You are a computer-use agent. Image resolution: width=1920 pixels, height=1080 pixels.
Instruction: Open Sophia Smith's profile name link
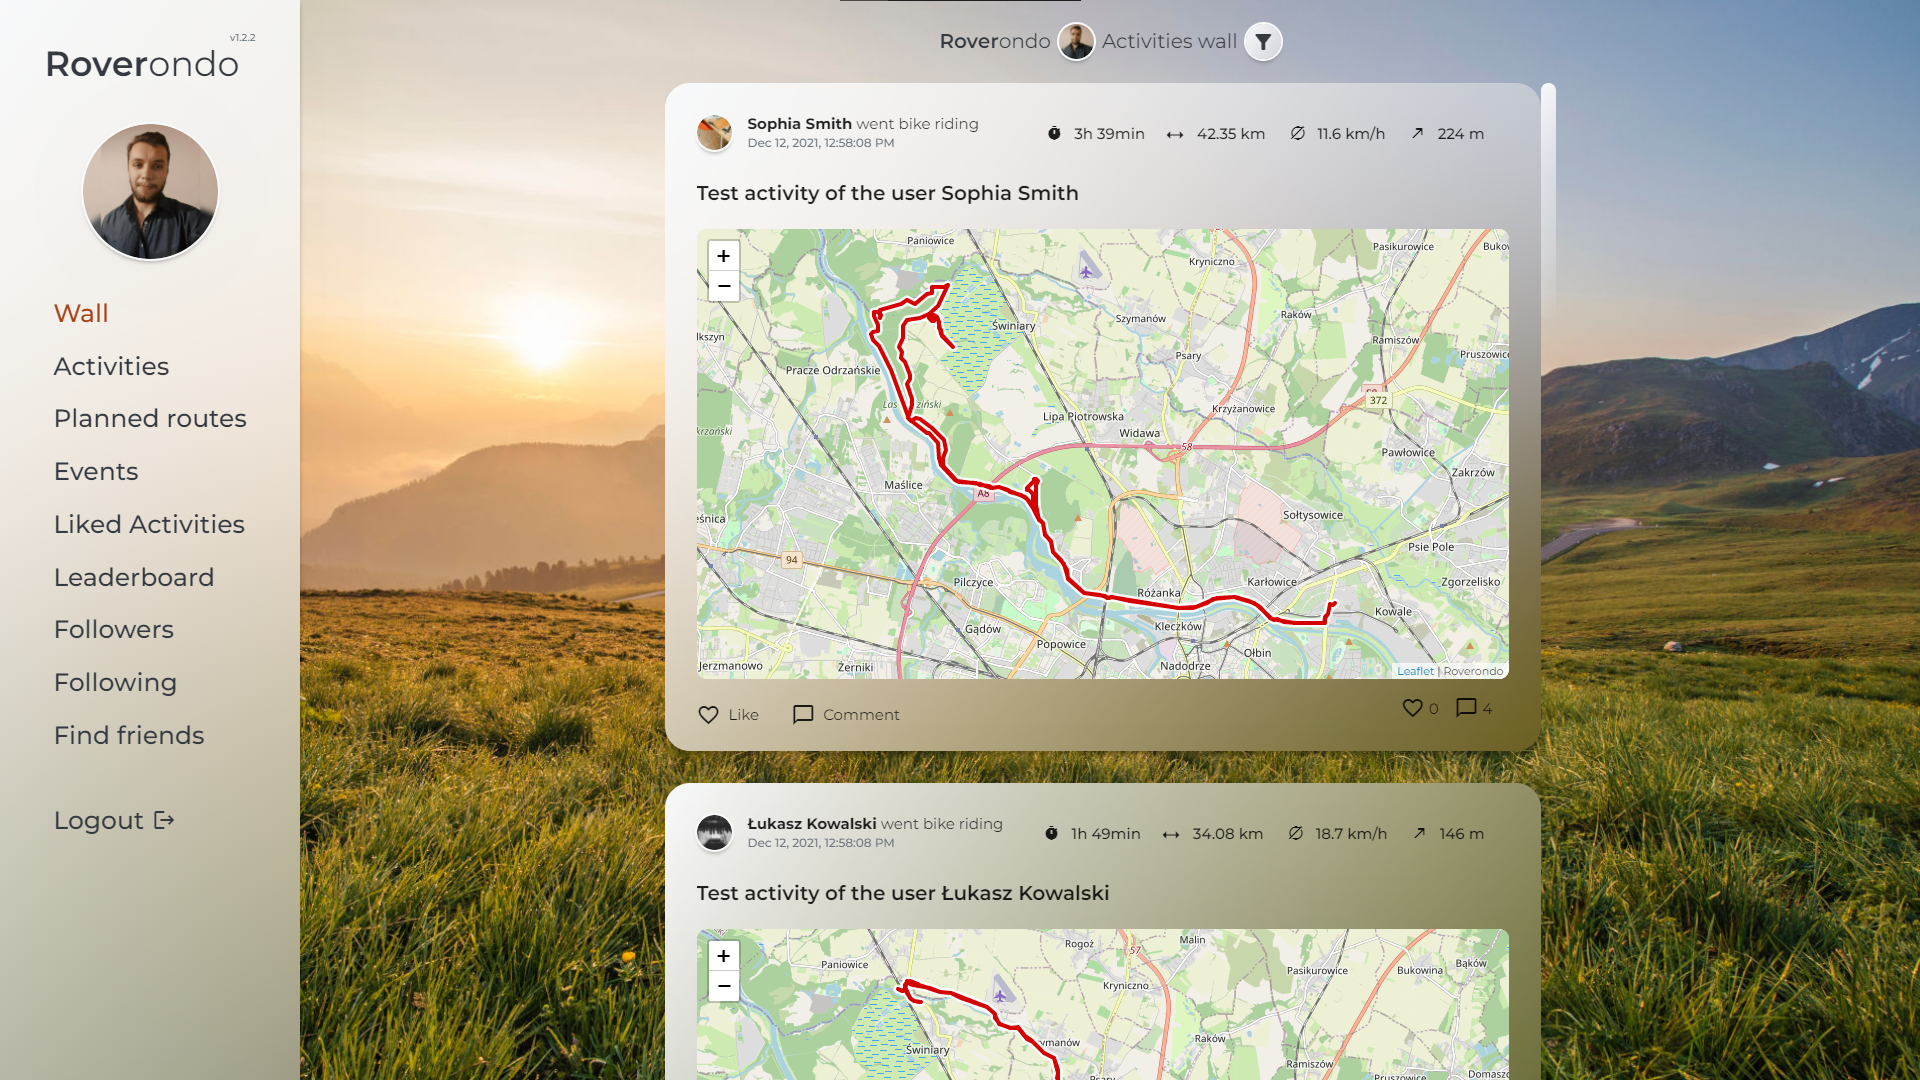click(799, 124)
